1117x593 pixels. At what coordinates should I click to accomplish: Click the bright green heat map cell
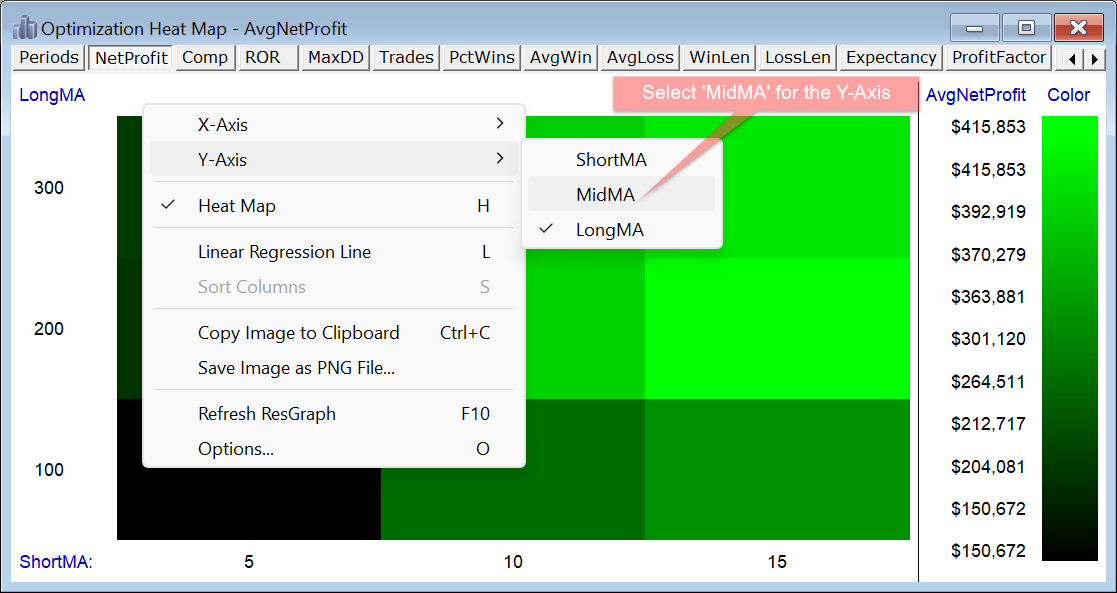777,328
